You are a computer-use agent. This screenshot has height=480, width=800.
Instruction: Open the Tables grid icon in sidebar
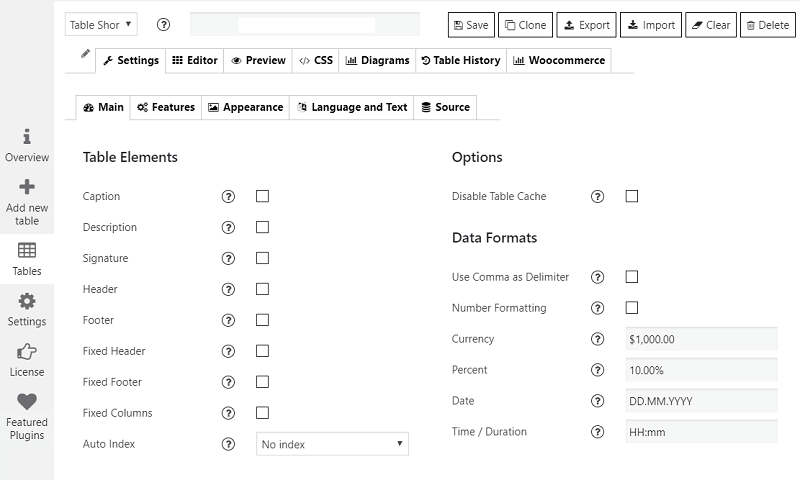(27, 250)
